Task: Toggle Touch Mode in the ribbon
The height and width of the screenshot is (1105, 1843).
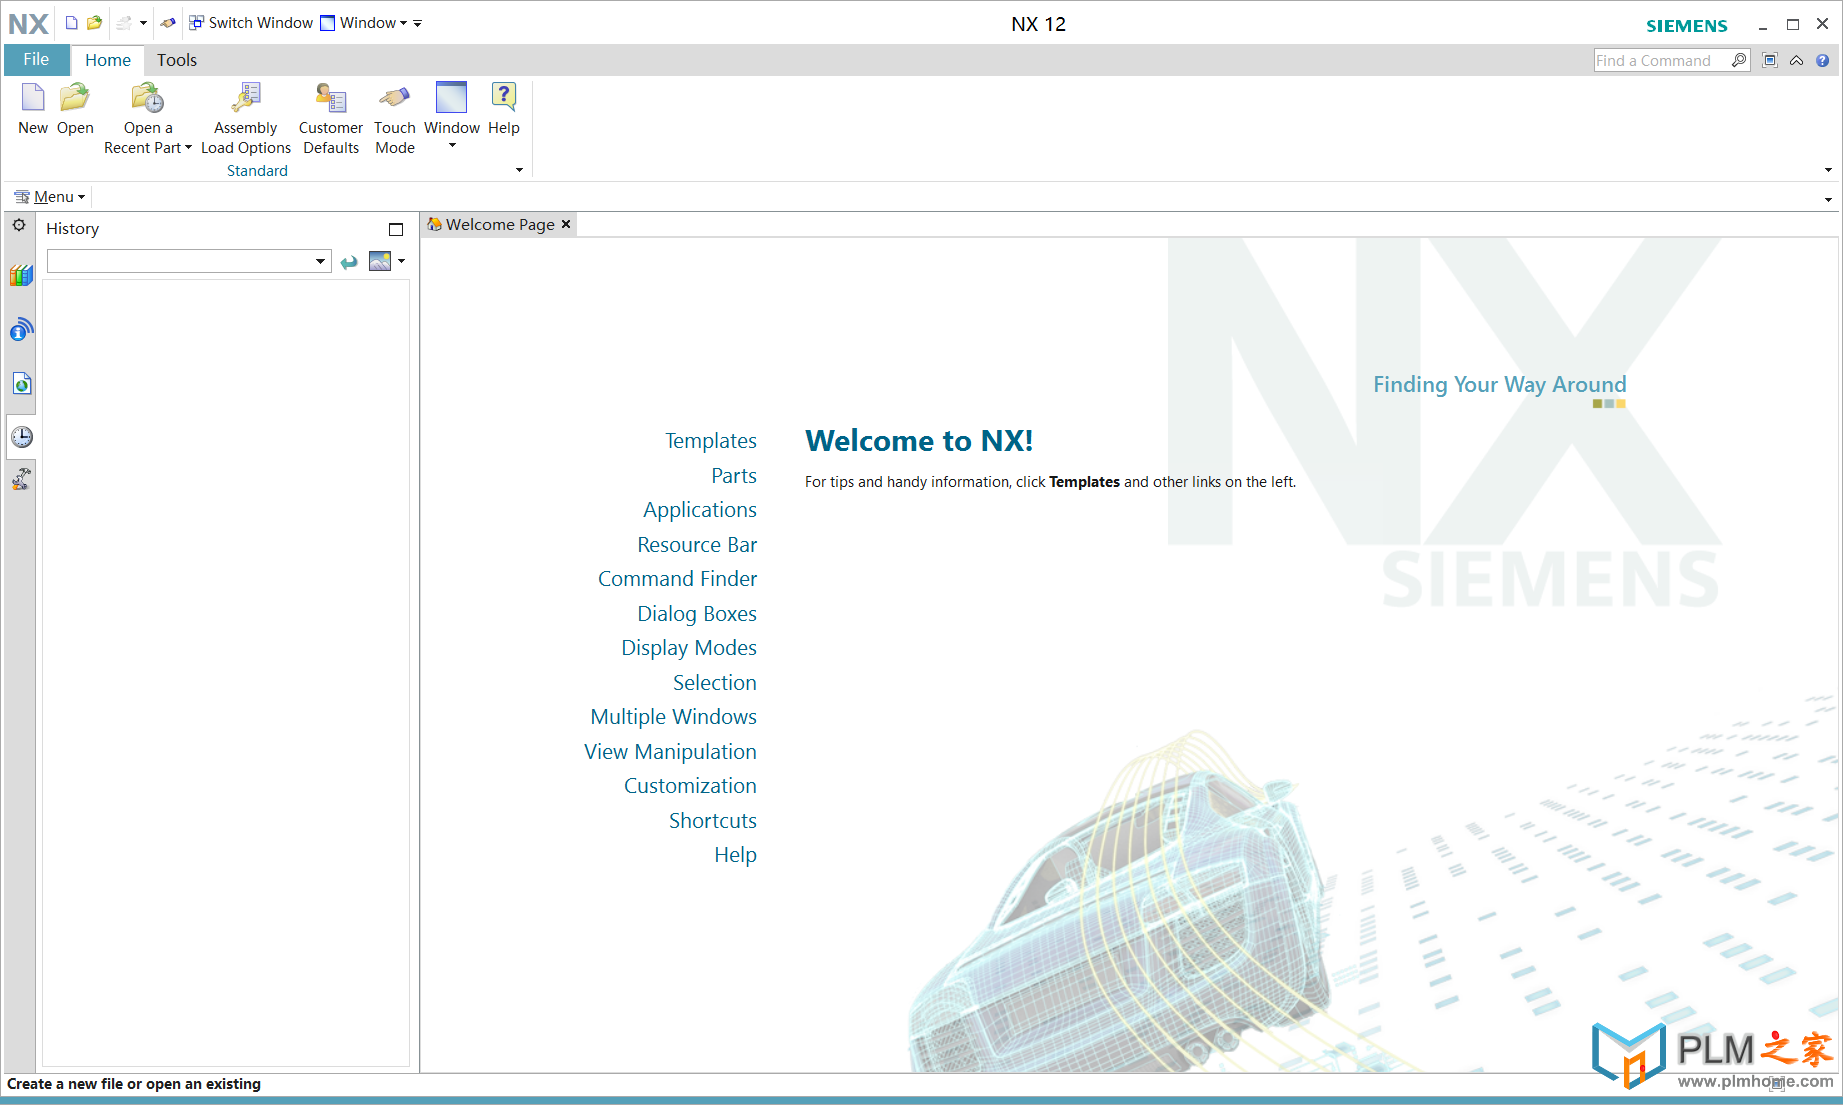Action: coord(395,119)
